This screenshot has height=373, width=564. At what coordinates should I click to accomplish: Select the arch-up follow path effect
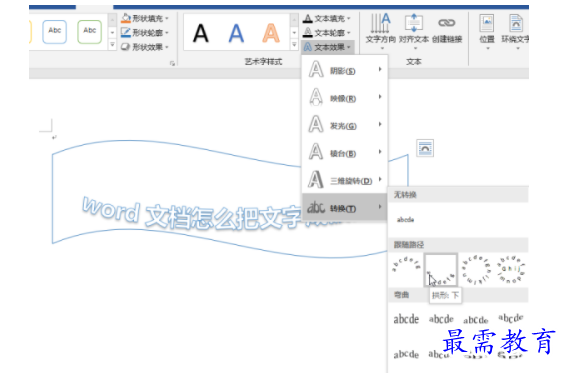coord(406,269)
